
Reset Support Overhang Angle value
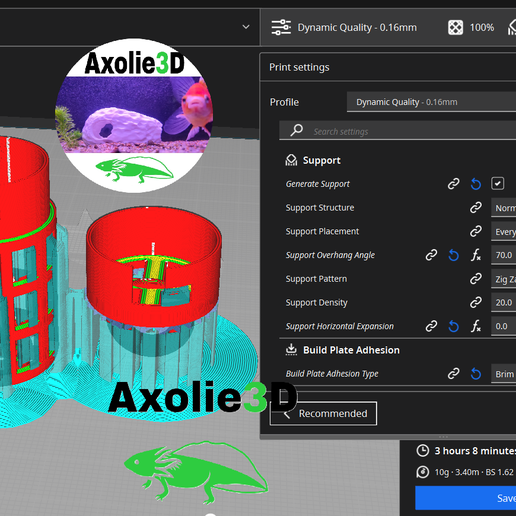pyautogui.click(x=453, y=255)
